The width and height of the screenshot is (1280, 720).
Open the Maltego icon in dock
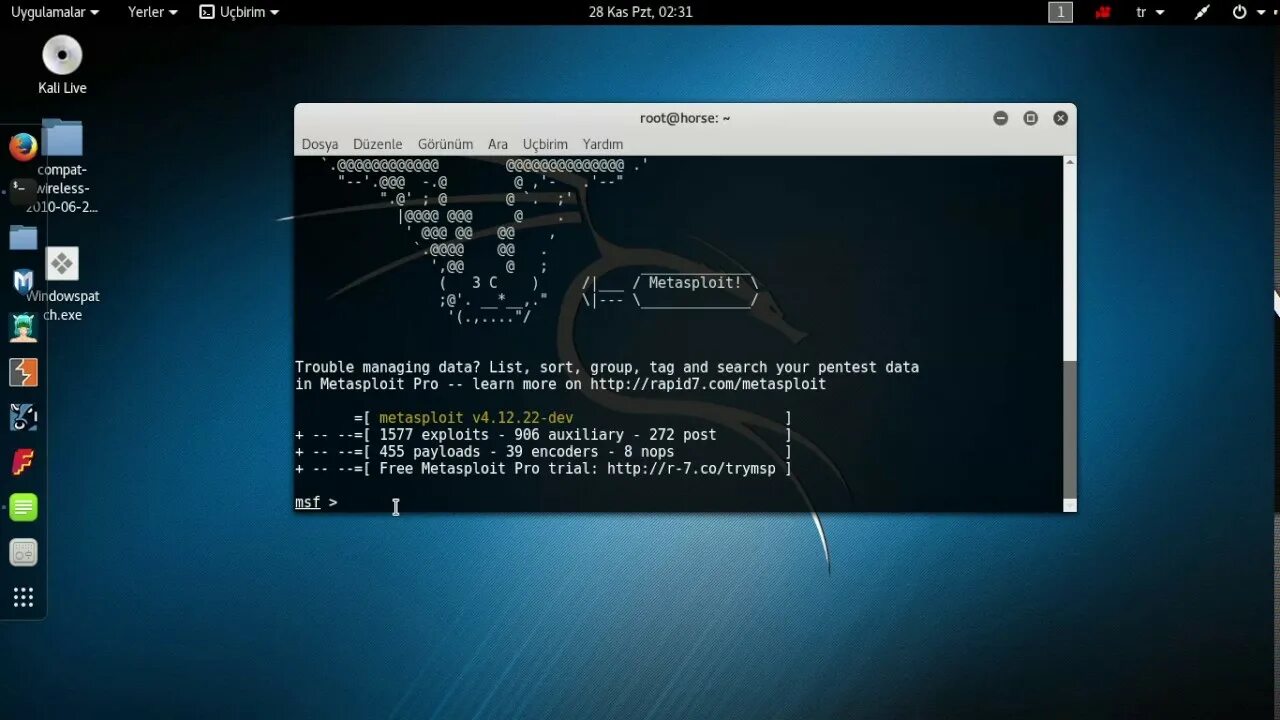23,417
